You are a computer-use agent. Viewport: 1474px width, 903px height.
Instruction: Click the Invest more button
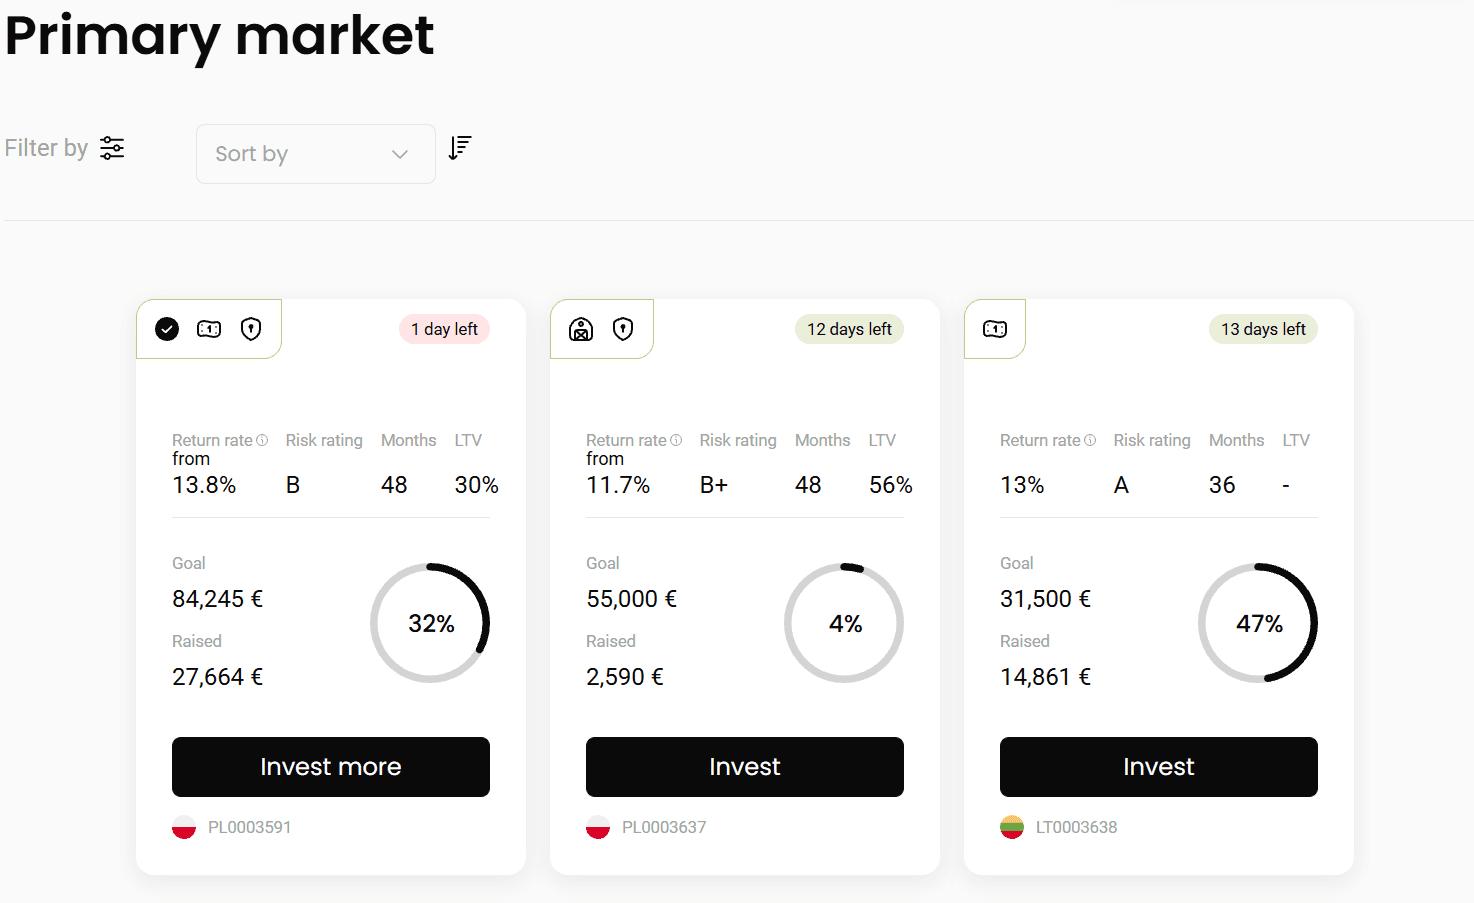pos(331,767)
